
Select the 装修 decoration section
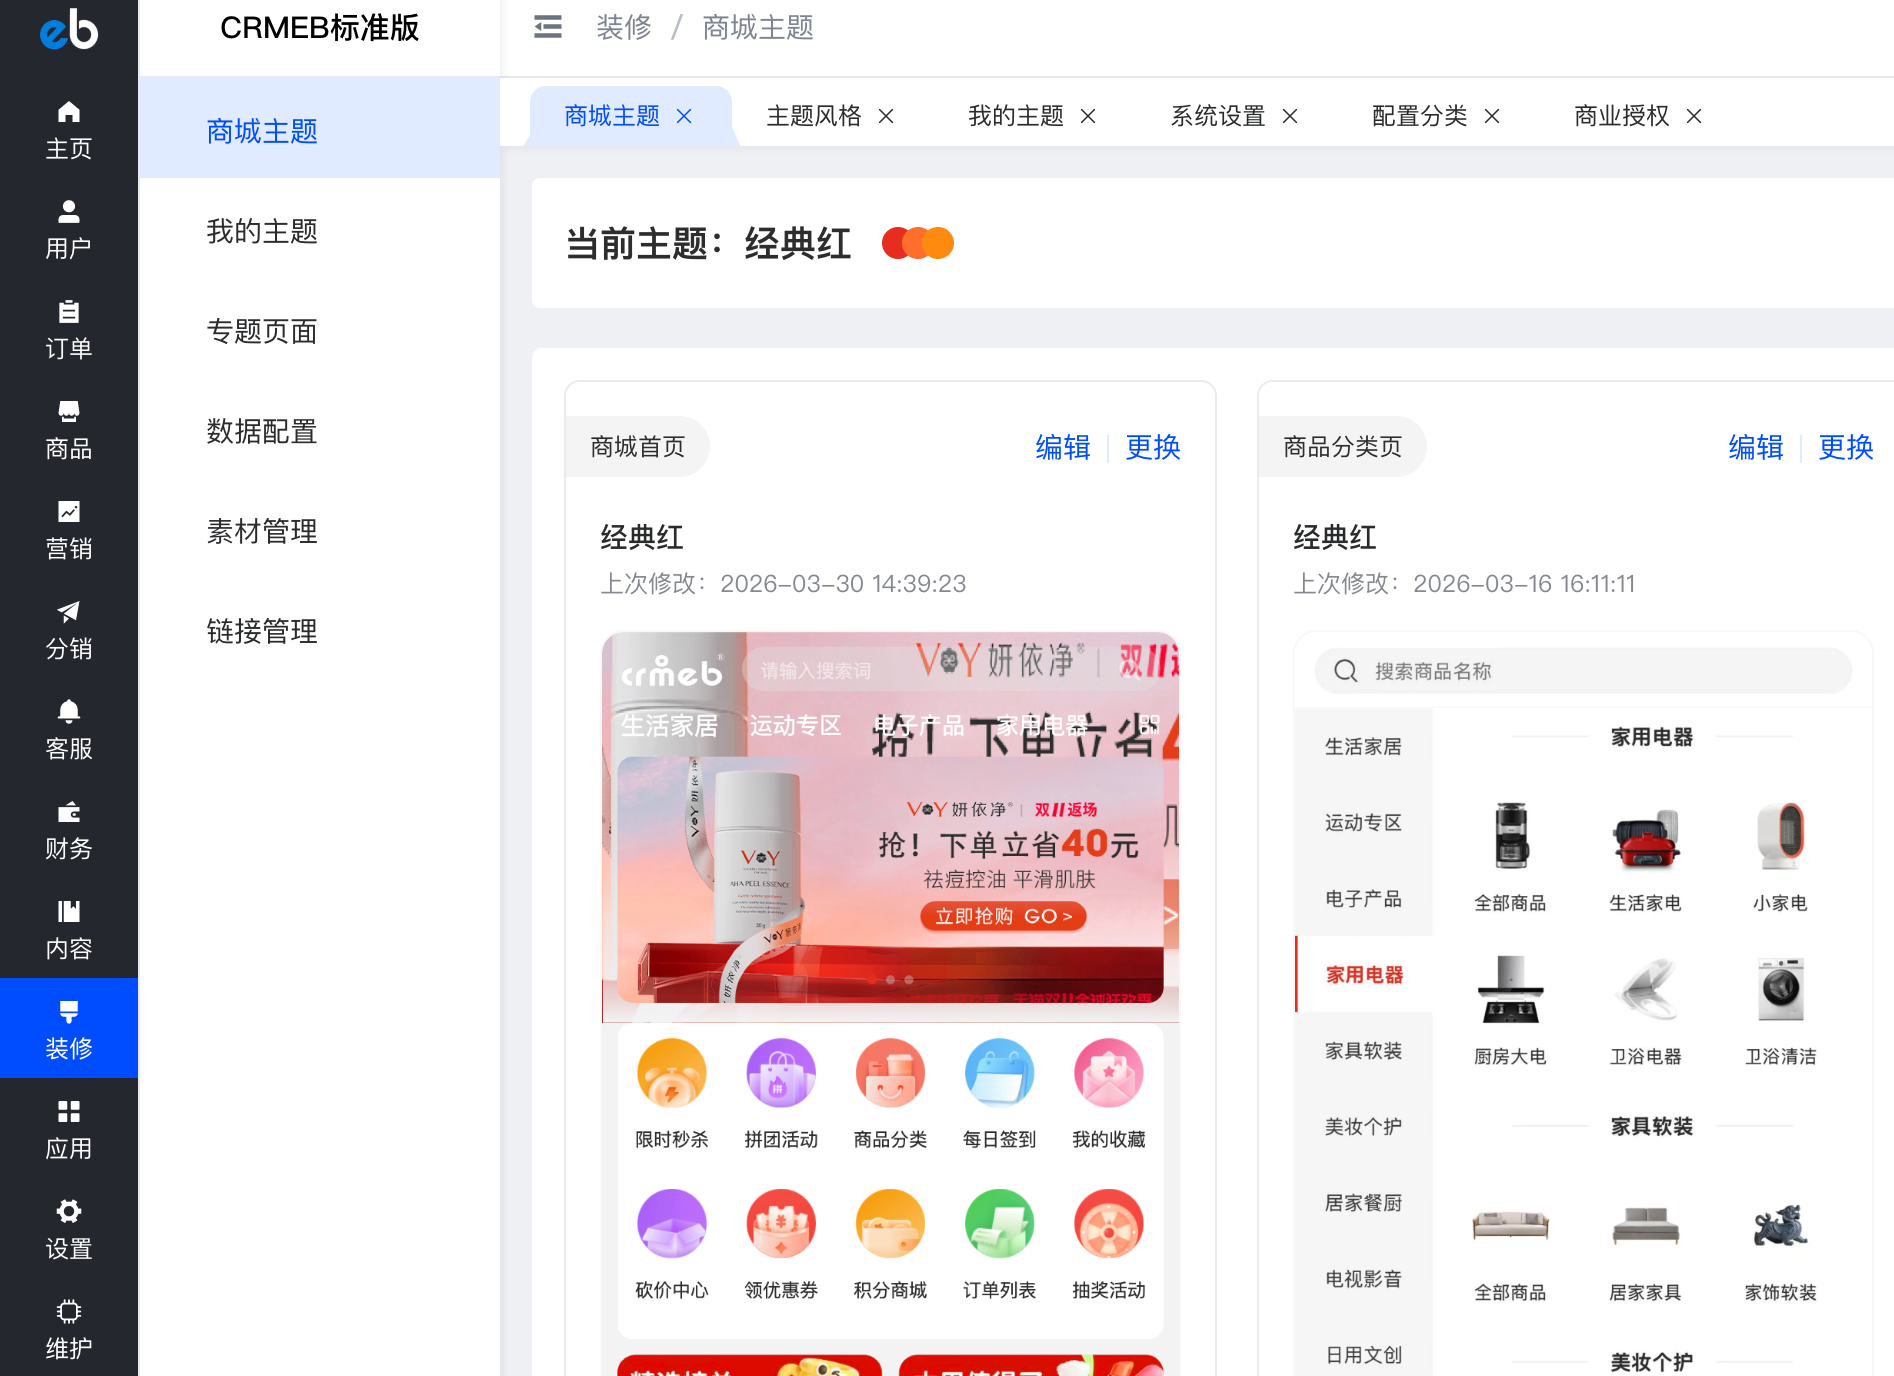[x=69, y=1028]
